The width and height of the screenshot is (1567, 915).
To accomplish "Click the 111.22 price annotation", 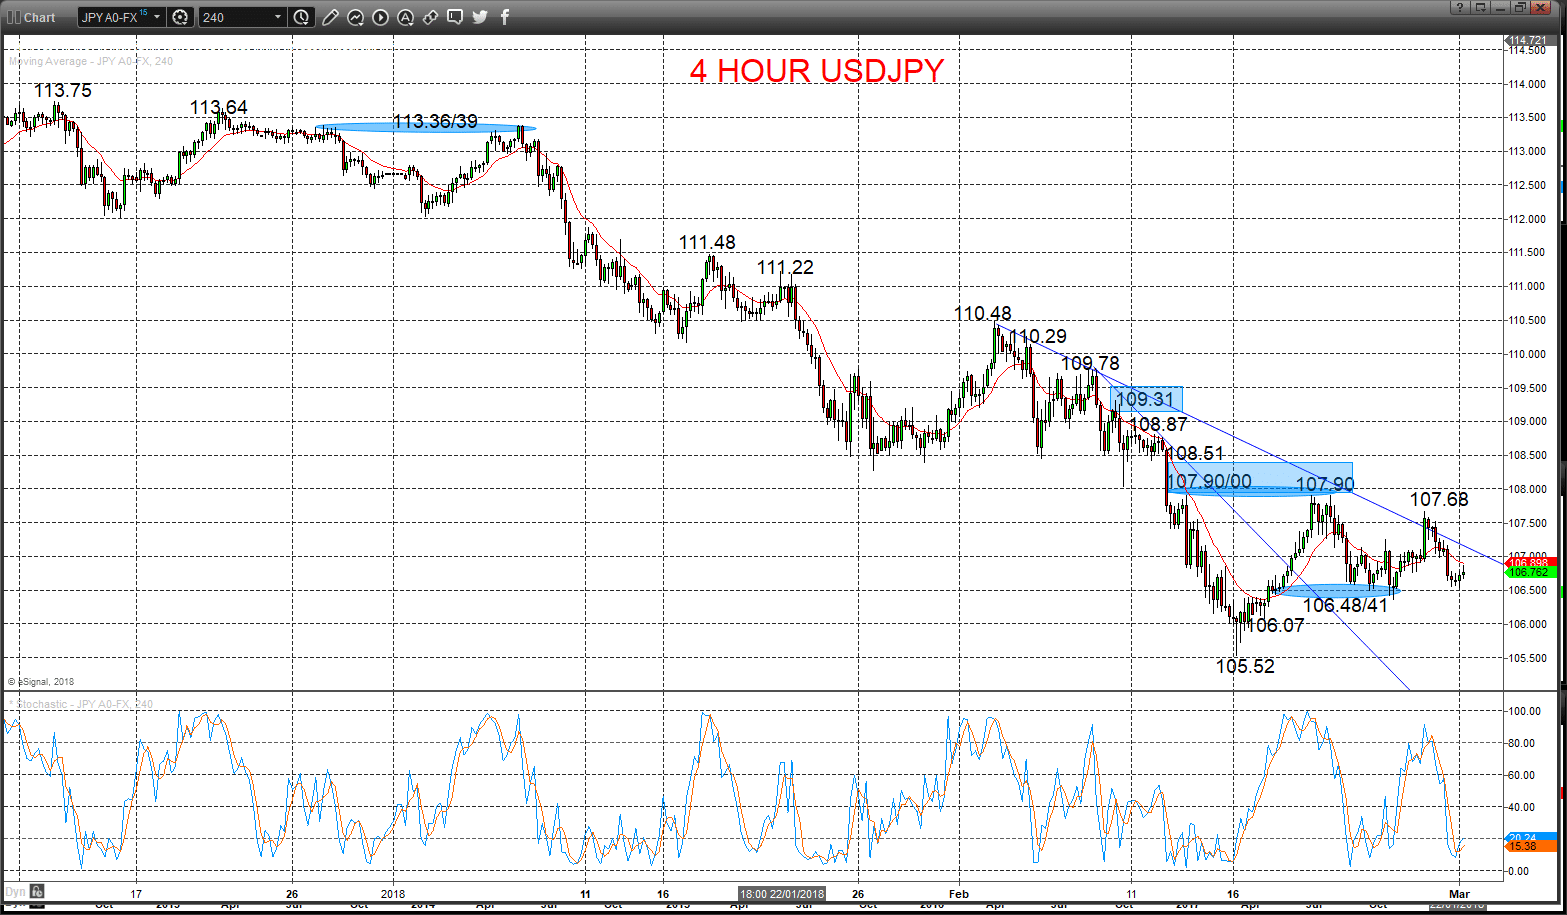I will tap(785, 267).
